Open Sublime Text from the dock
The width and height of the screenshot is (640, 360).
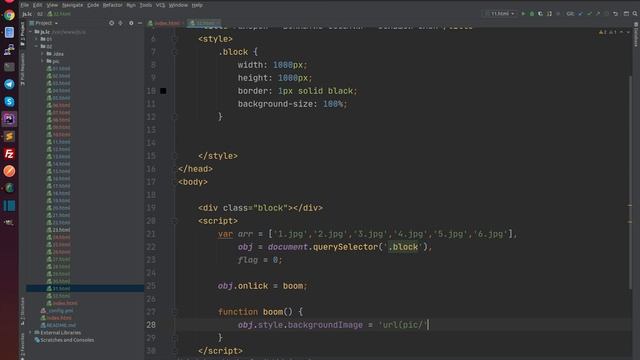tap(9, 136)
